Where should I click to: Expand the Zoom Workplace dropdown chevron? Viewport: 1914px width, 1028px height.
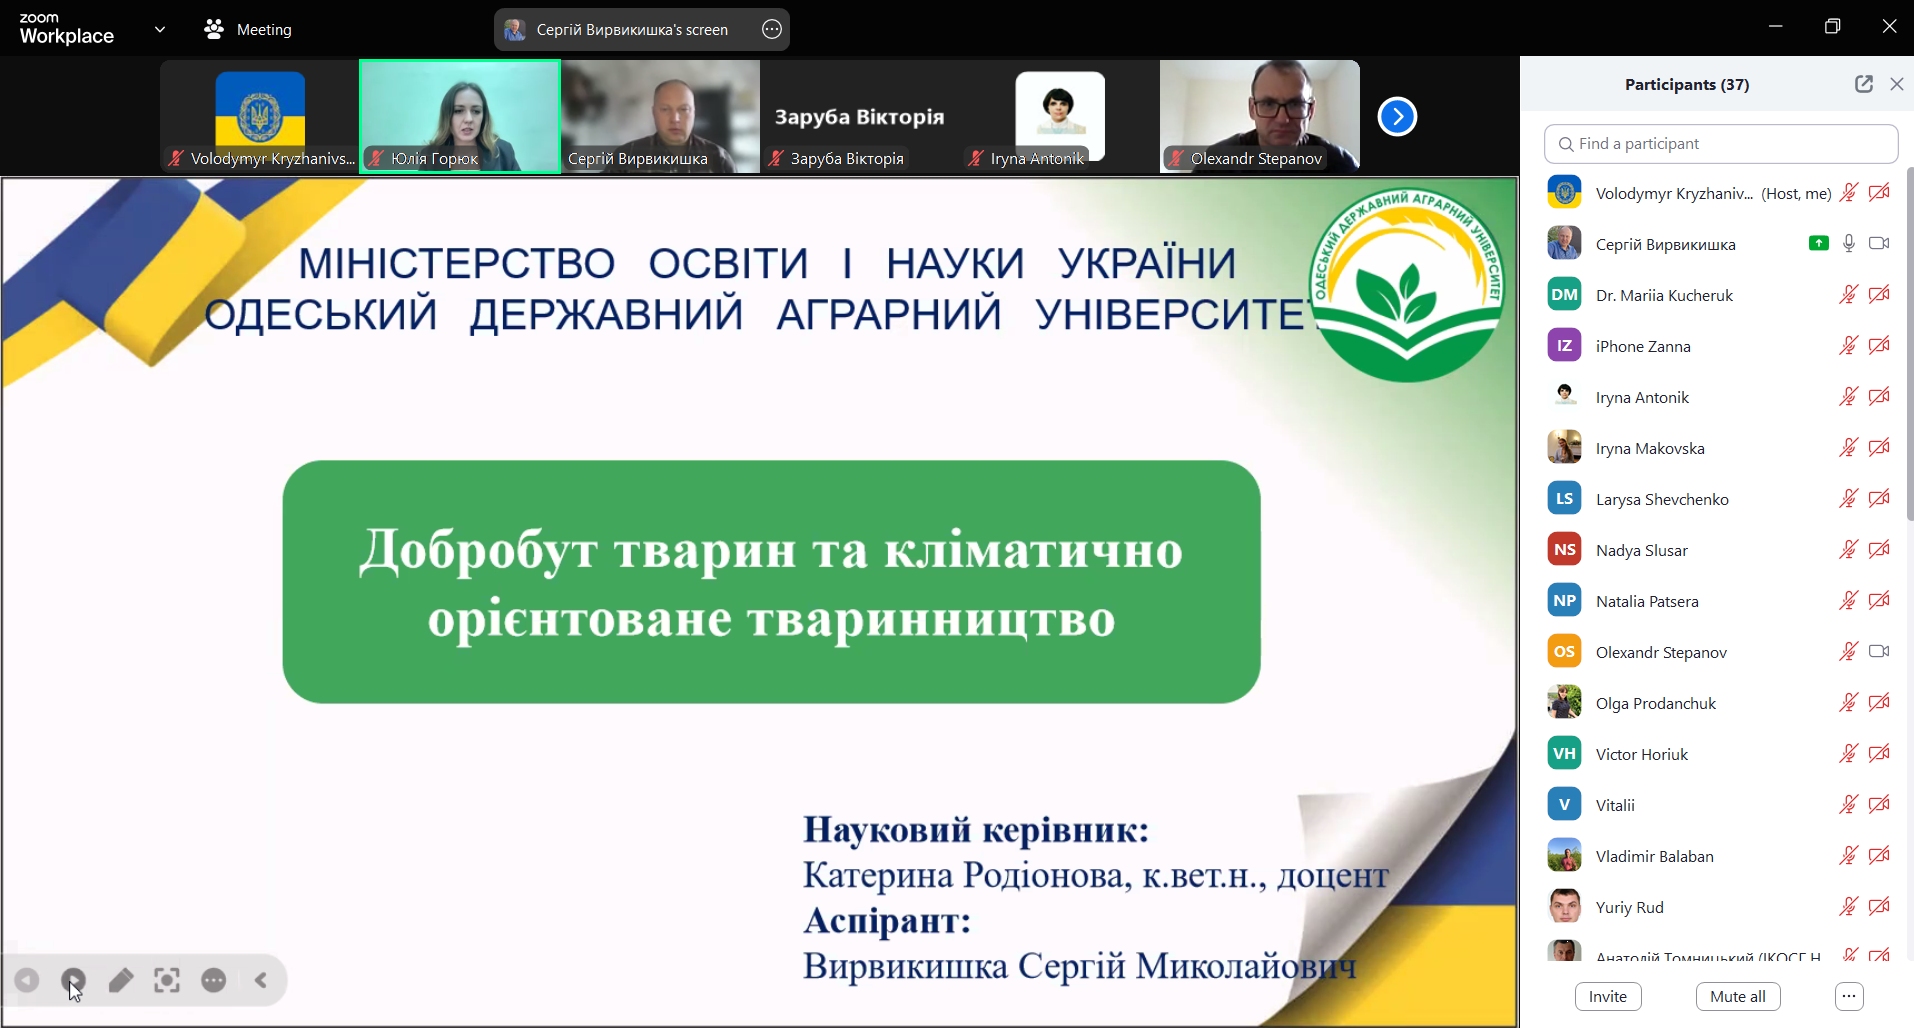(160, 30)
